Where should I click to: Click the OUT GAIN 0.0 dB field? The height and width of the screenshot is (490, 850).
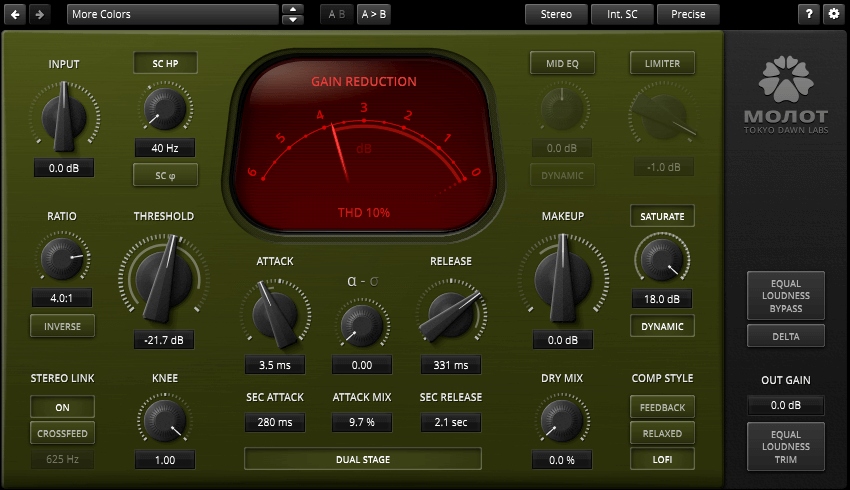[786, 405]
